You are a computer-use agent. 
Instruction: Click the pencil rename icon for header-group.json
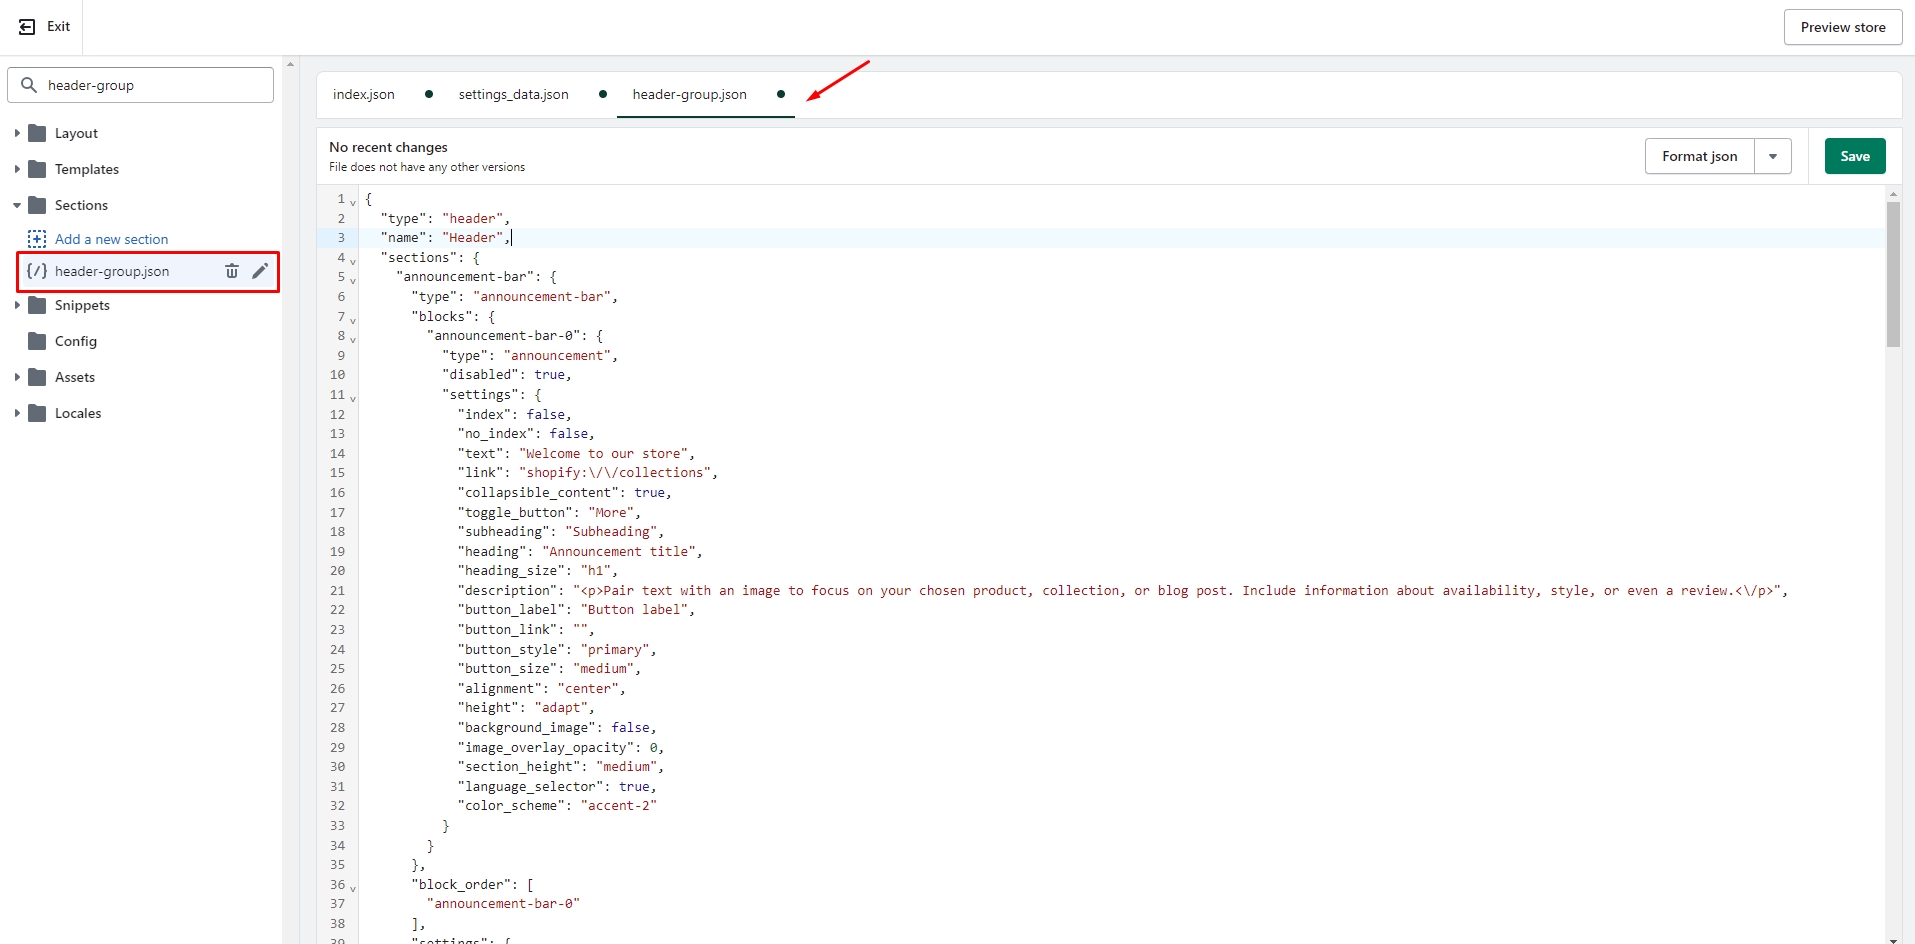click(x=260, y=271)
